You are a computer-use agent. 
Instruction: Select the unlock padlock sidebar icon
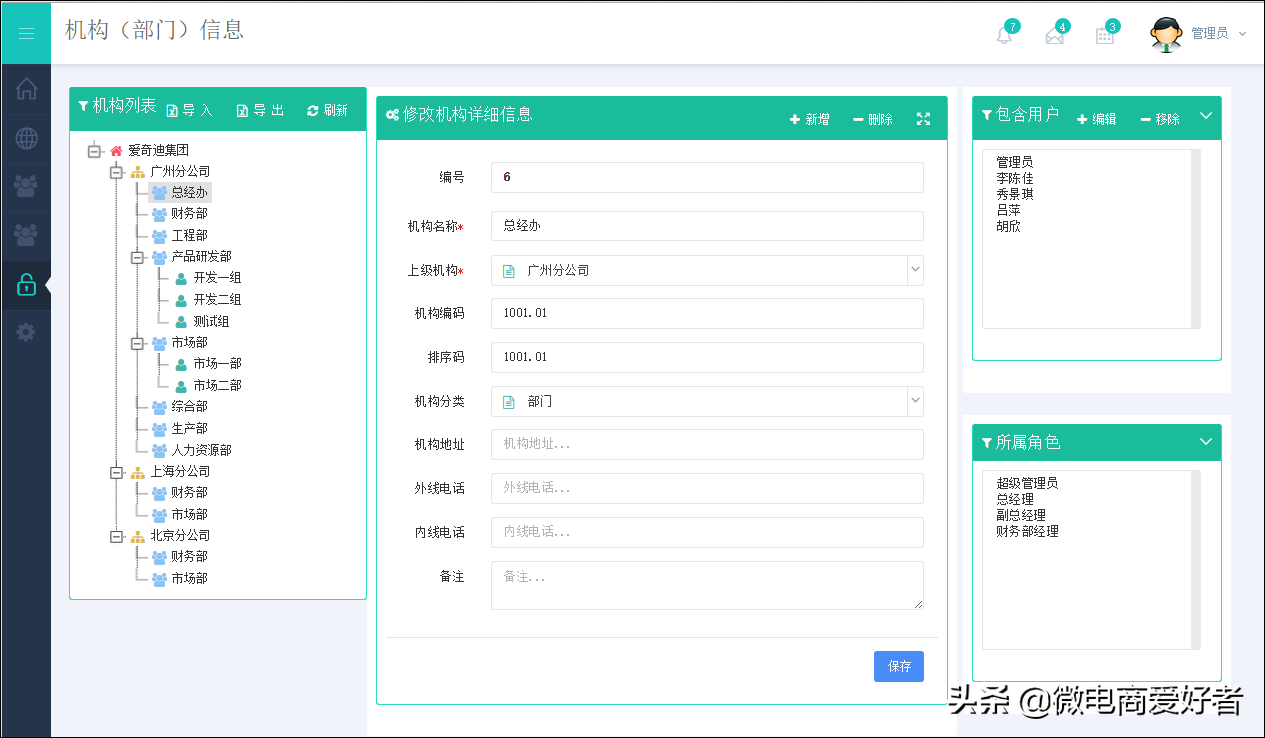coord(26,285)
